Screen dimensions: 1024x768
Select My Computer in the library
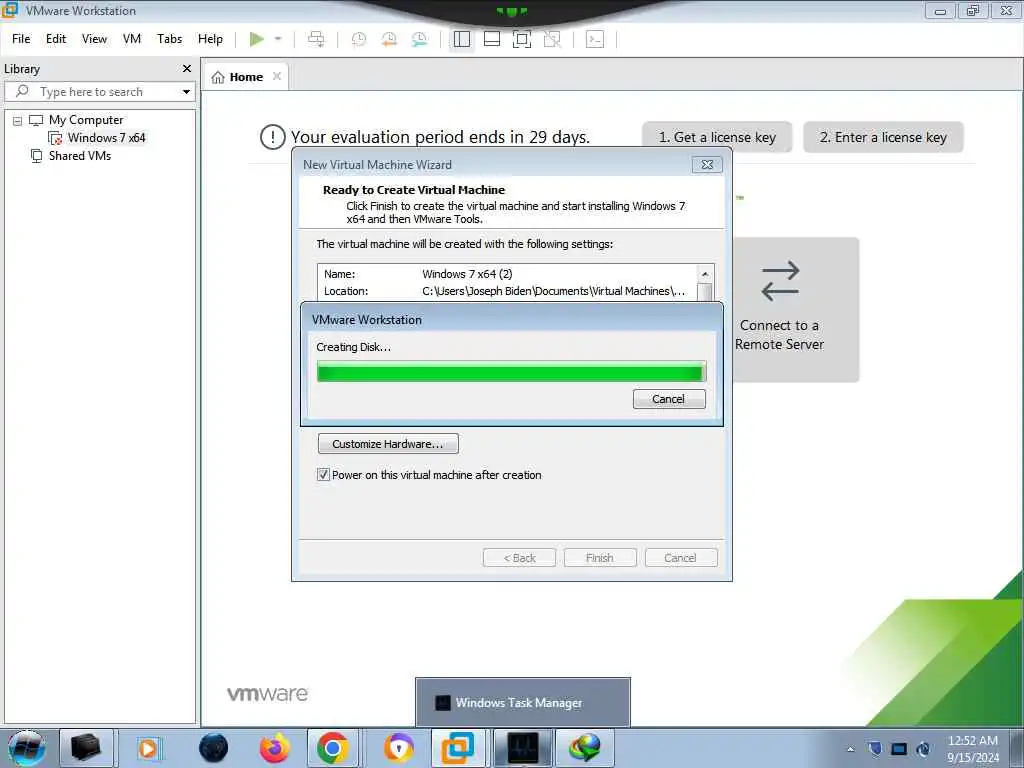pos(86,120)
